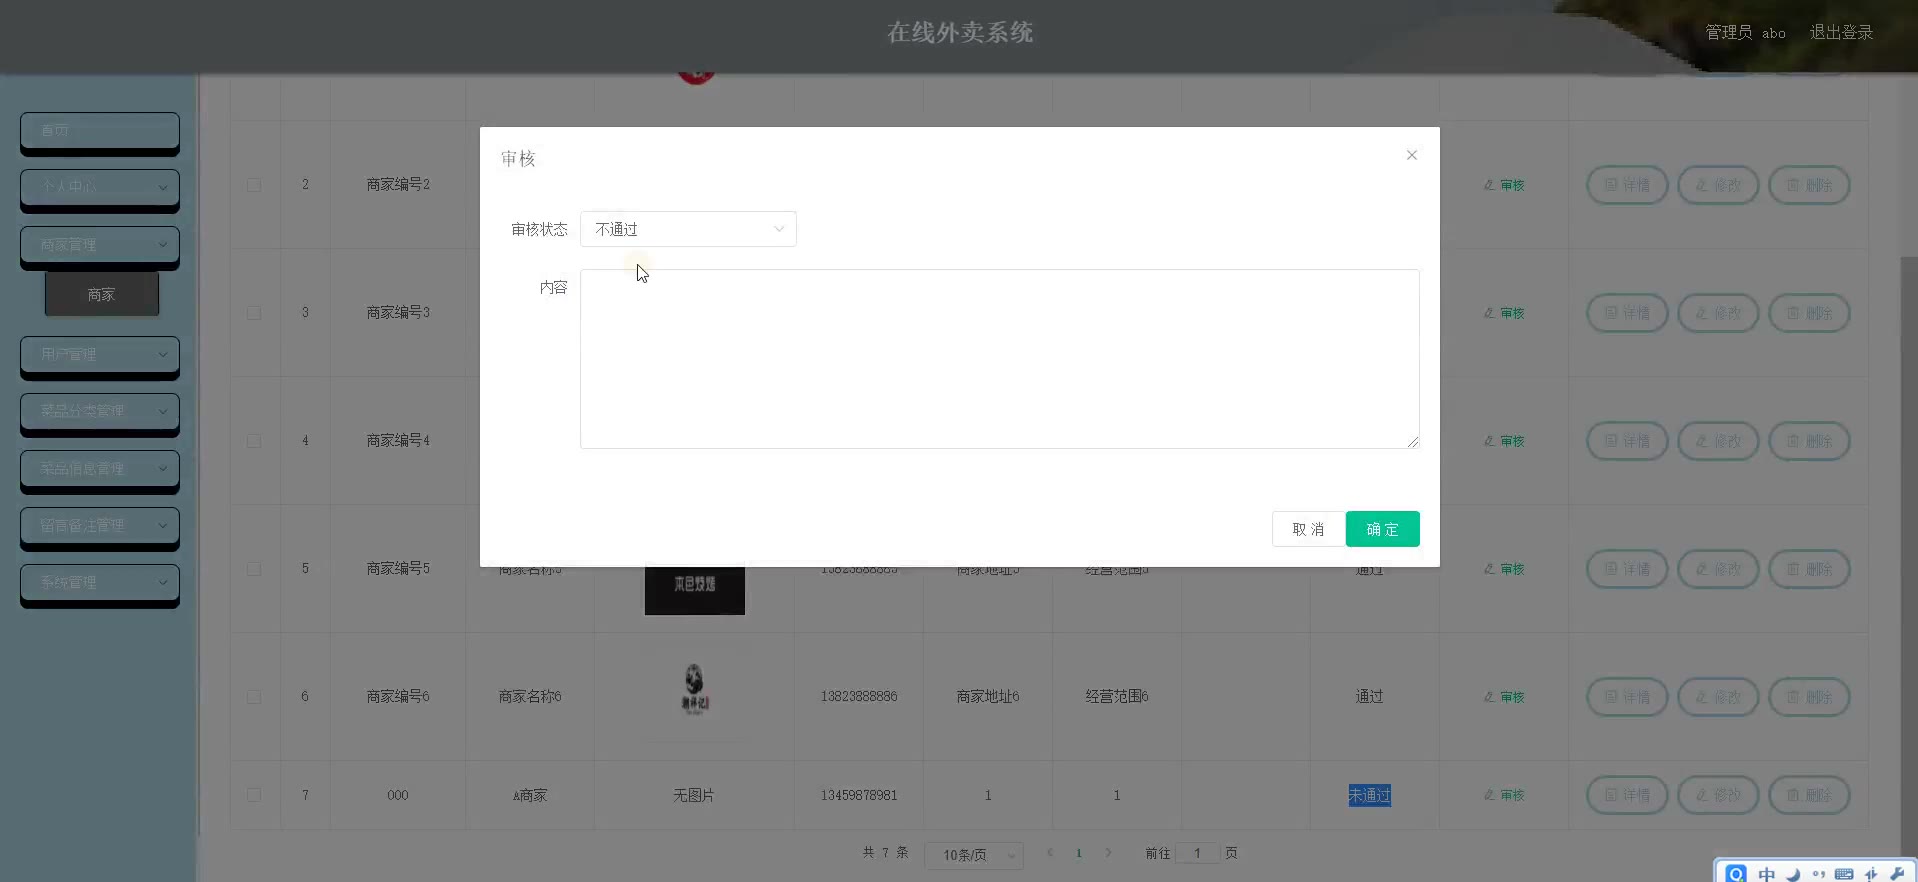The image size is (1918, 882).
Task: Click 审核 icon link for 商家编号6
Action: click(x=1504, y=697)
